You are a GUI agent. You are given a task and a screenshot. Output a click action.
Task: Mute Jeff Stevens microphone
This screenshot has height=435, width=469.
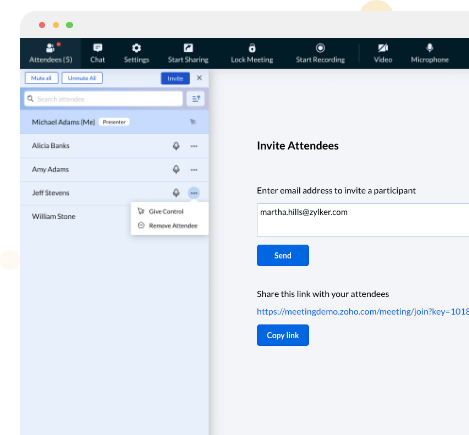[176, 193]
